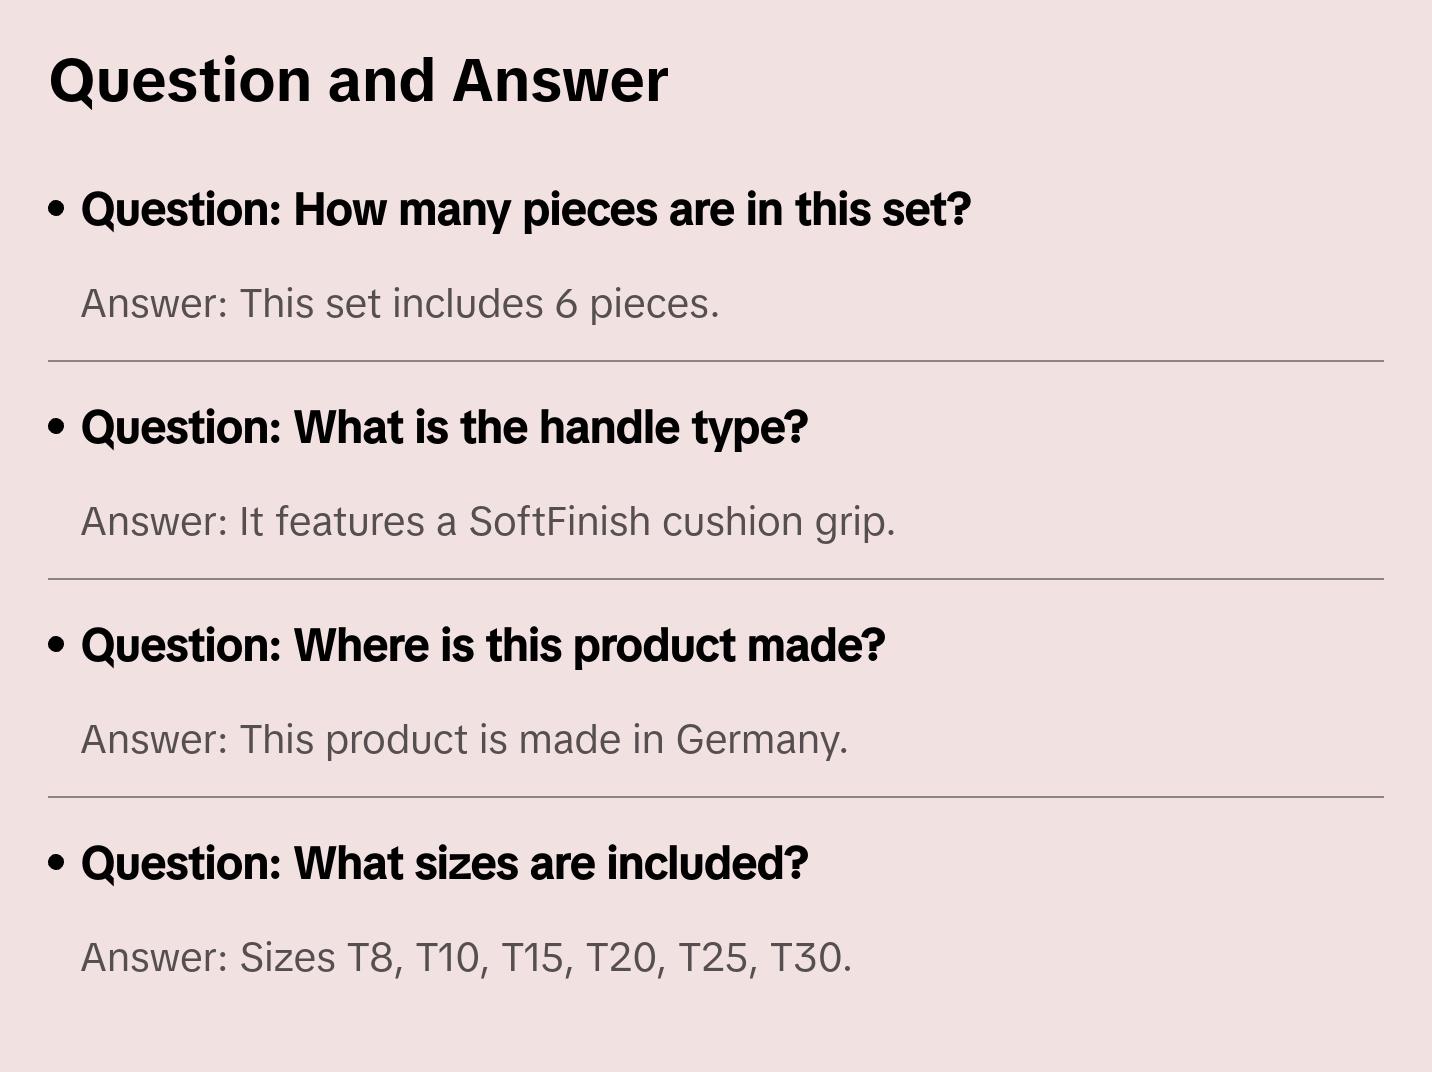
Task: Click the SoftFinish cushion grip answer text
Action: coord(488,522)
